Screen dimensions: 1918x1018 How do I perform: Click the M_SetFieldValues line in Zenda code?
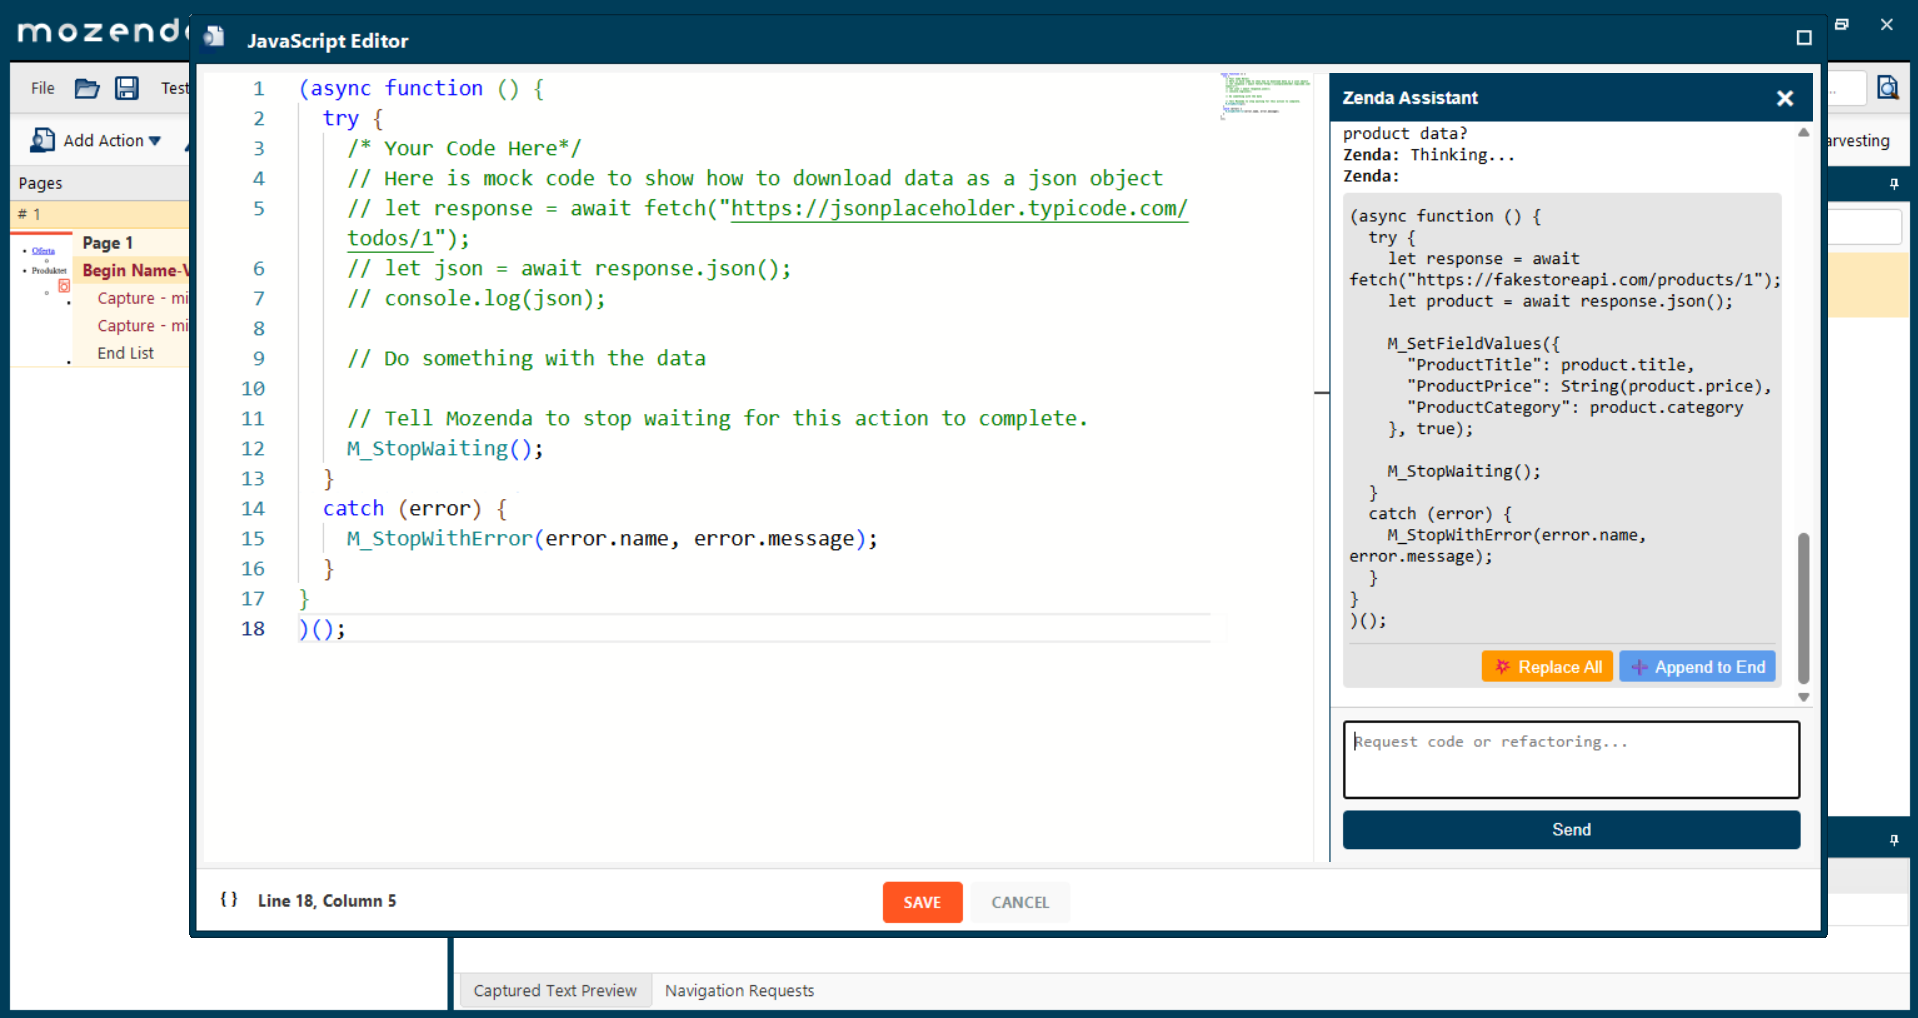(1473, 343)
